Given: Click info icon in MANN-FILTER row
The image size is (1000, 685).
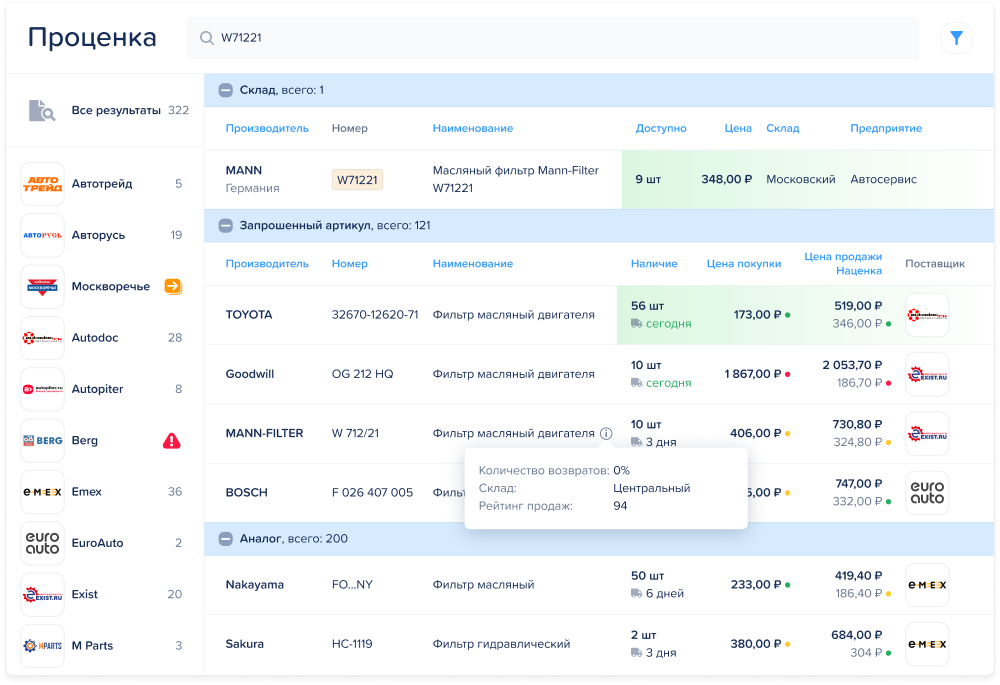Looking at the screenshot, I should click(606, 434).
